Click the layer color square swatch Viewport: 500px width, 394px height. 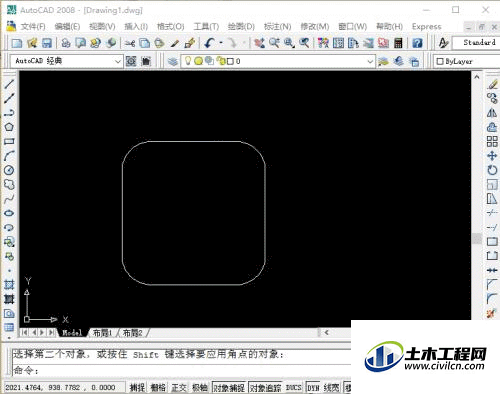pos(230,61)
